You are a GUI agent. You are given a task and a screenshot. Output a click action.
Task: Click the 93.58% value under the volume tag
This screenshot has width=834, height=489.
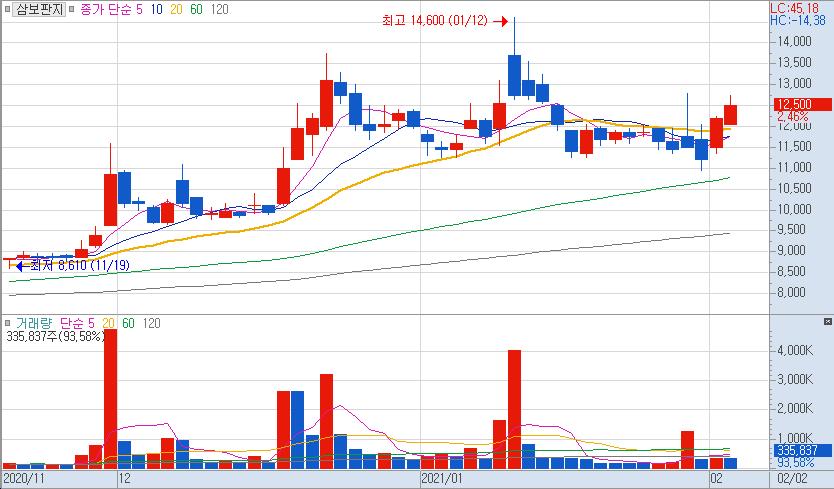796,462
